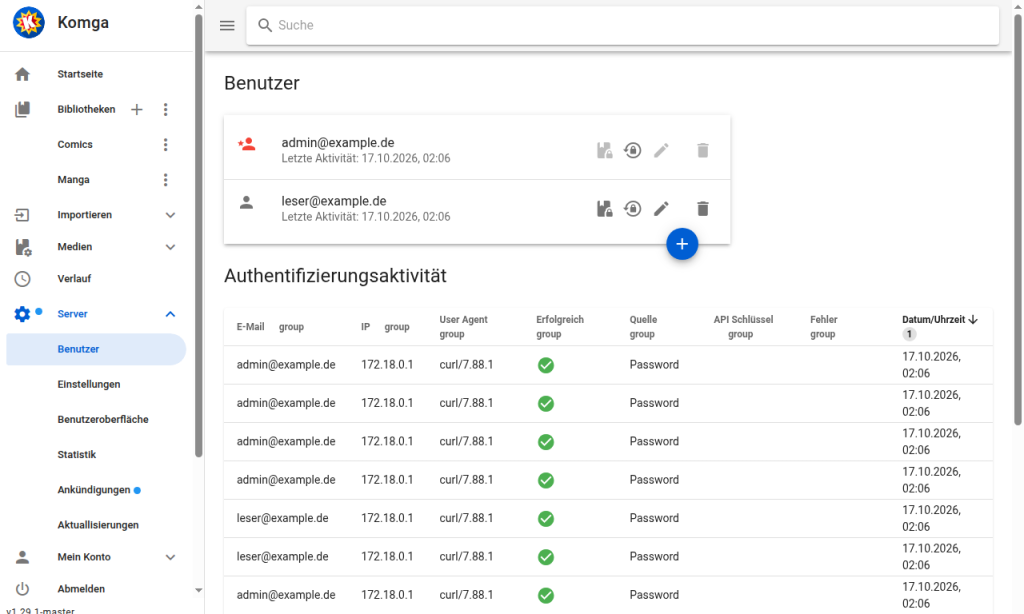Click the first row's curl/7.88.1 cell
The image size is (1024, 614).
466,365
